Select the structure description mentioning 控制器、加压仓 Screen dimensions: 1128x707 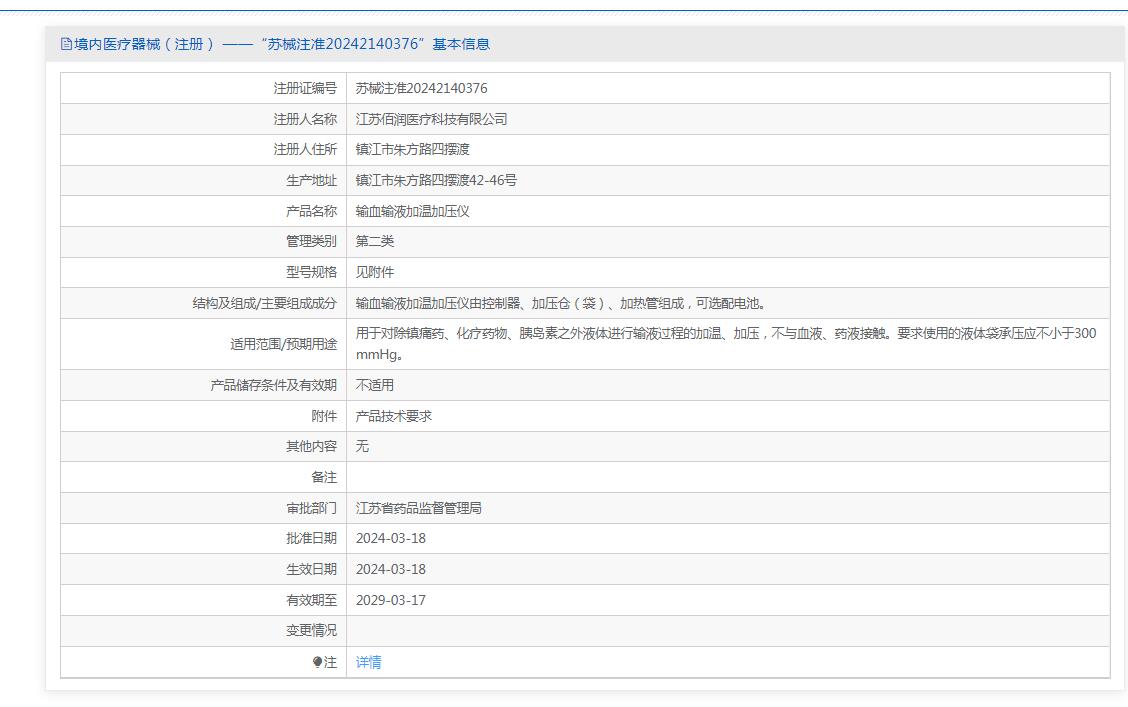[x=561, y=304]
